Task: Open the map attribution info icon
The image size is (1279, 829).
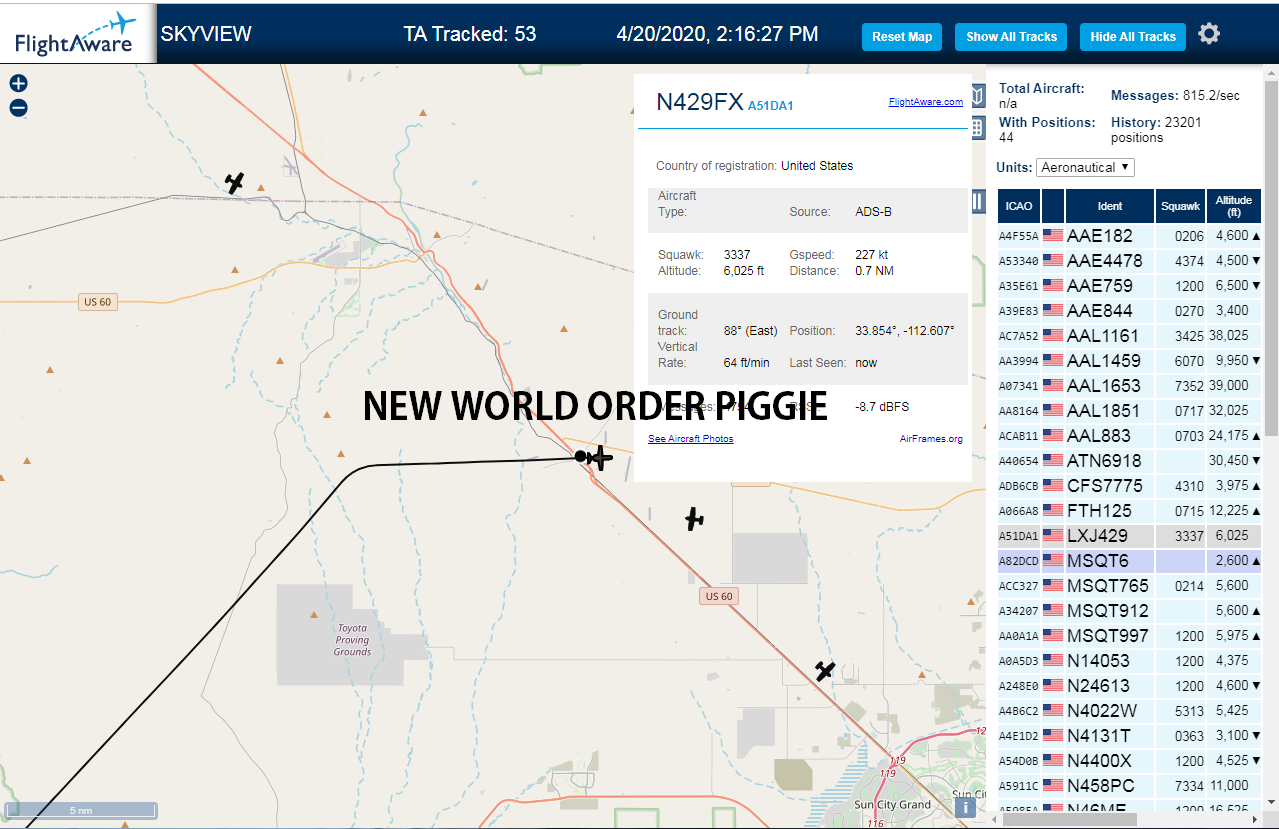Action: [x=967, y=807]
